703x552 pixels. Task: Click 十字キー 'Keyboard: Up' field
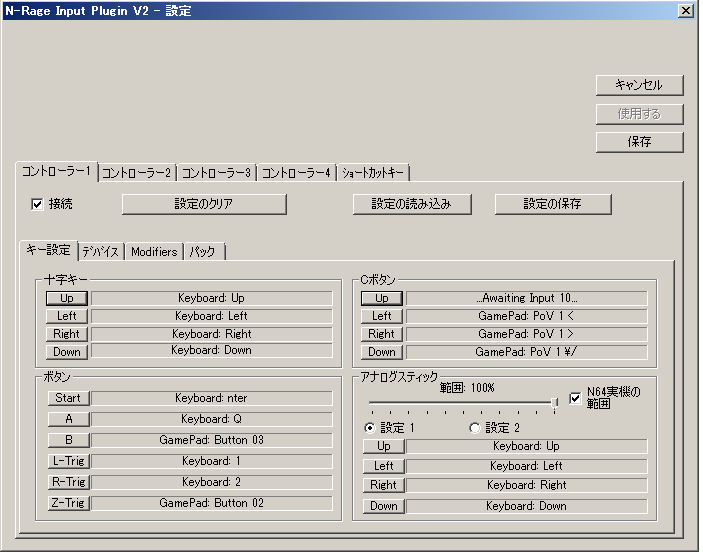click(212, 298)
